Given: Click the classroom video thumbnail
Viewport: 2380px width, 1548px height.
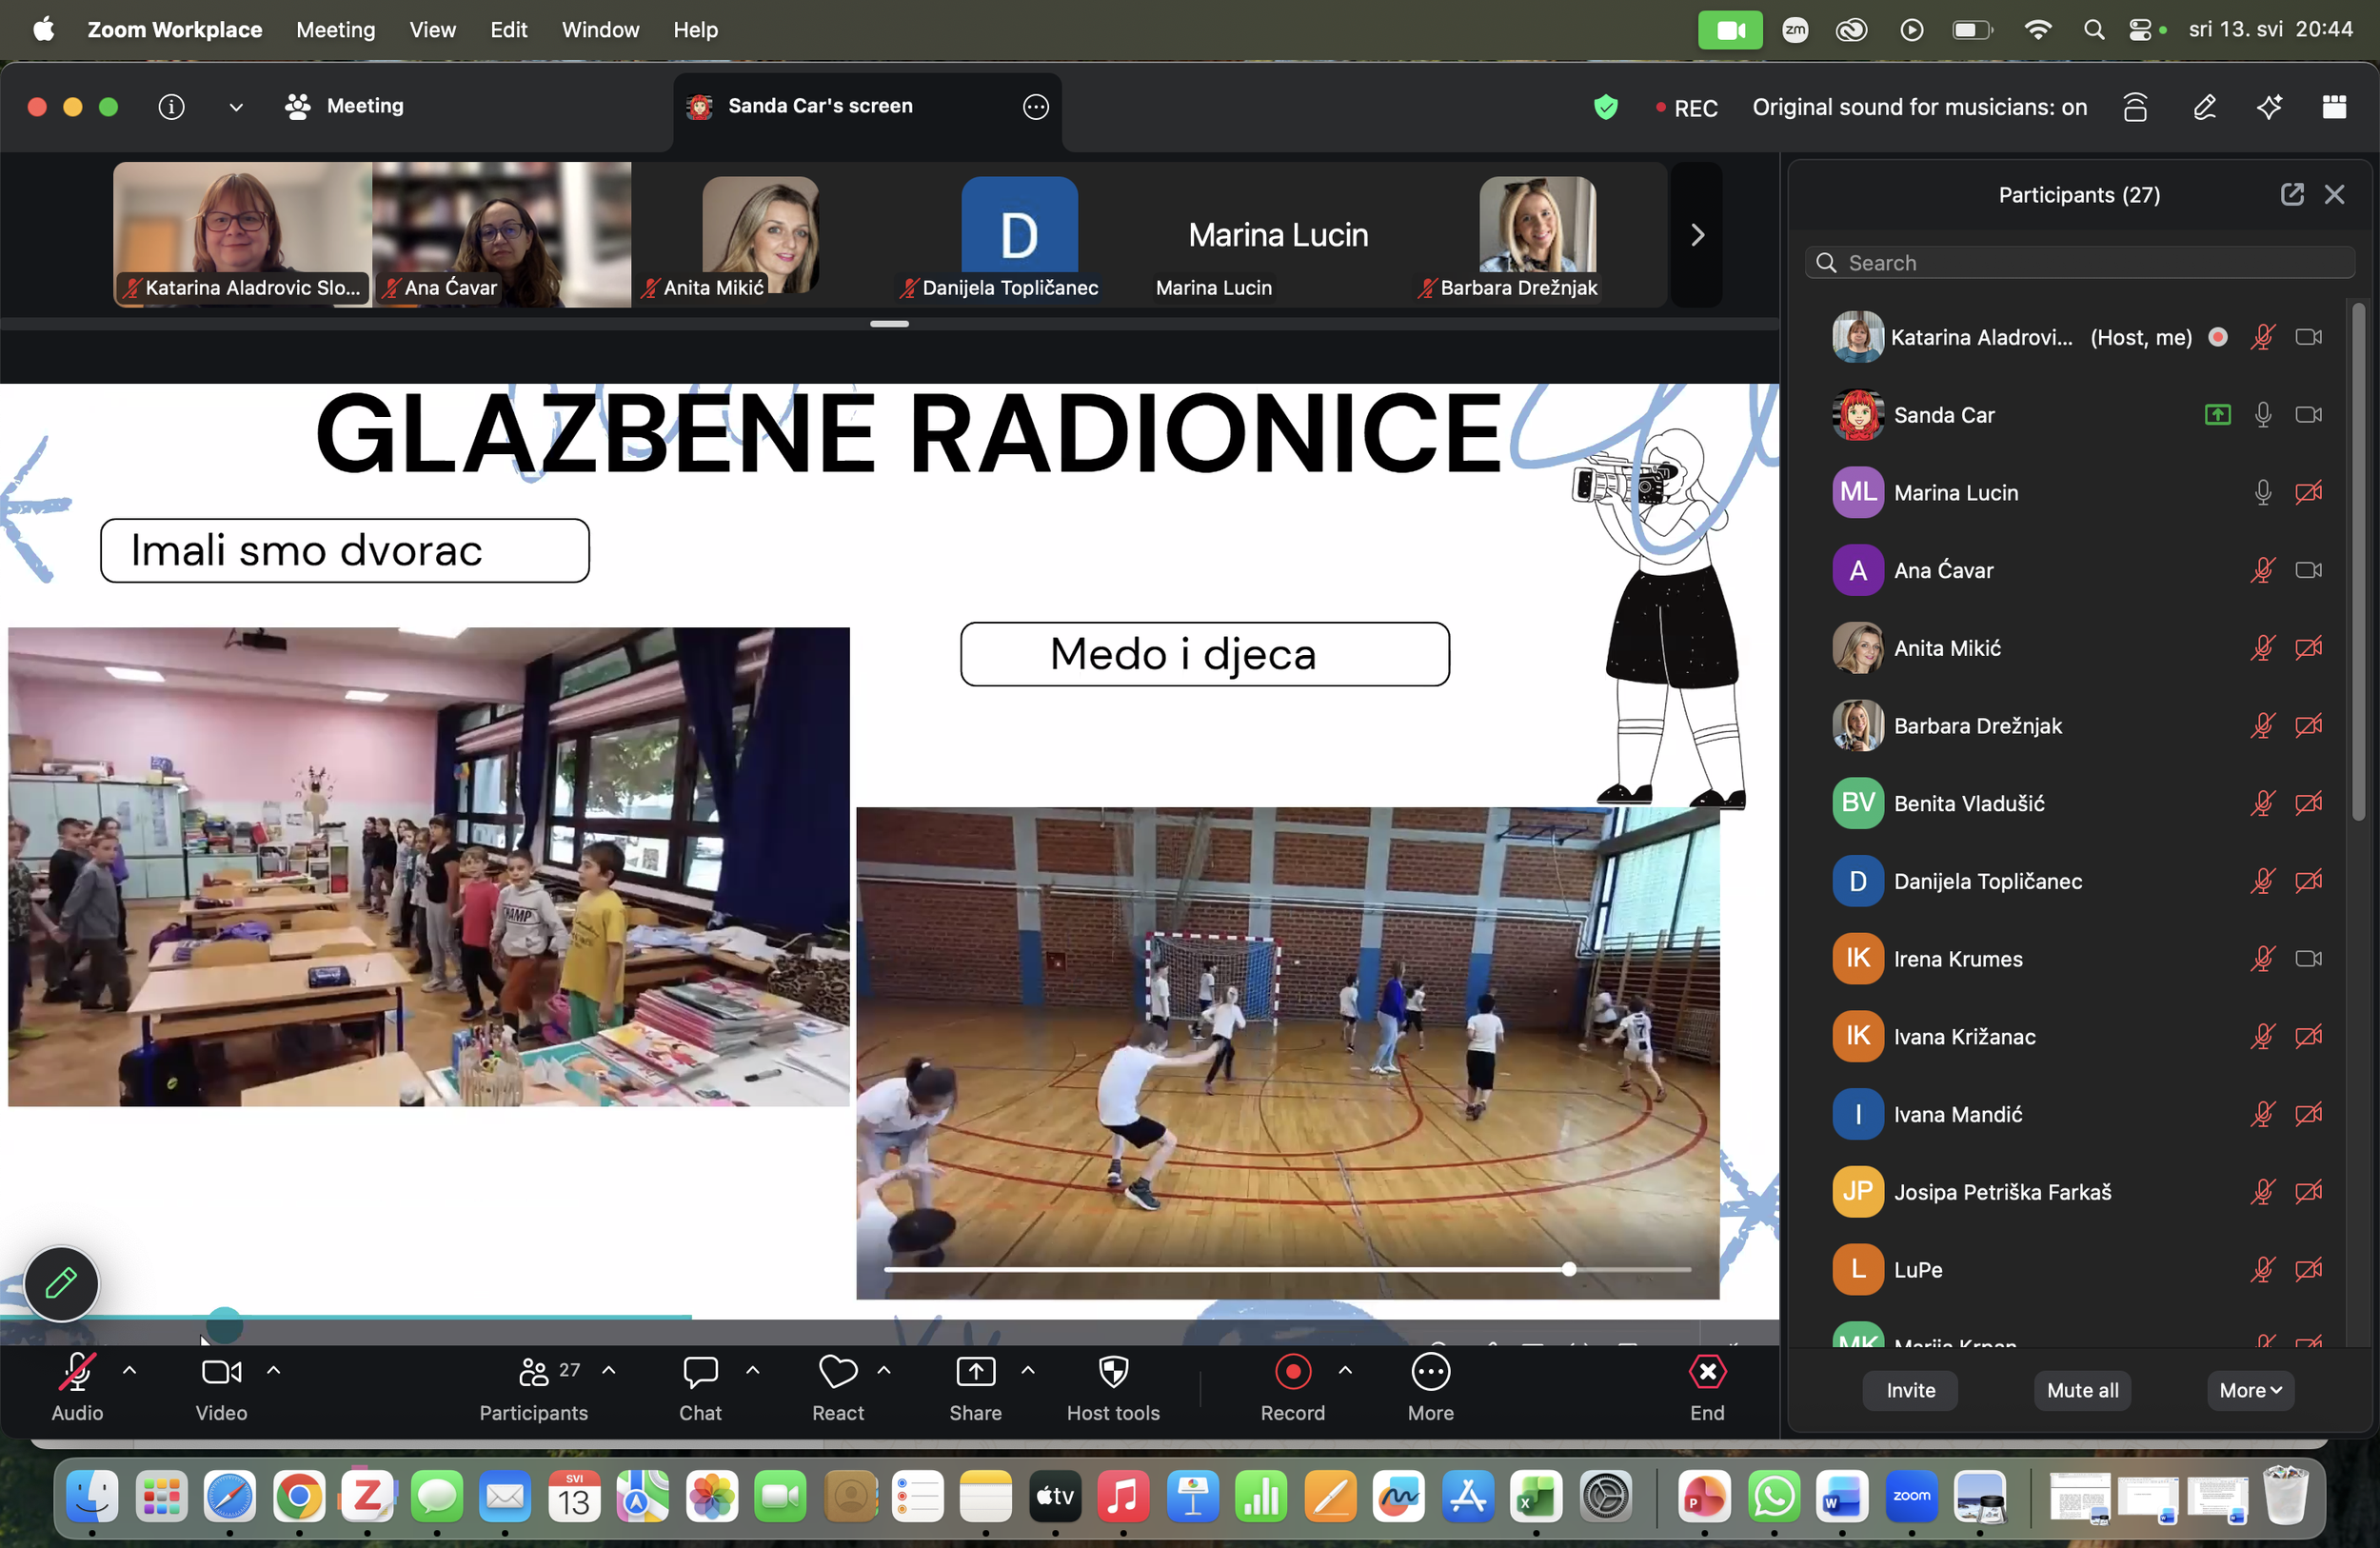Looking at the screenshot, I should coord(429,867).
